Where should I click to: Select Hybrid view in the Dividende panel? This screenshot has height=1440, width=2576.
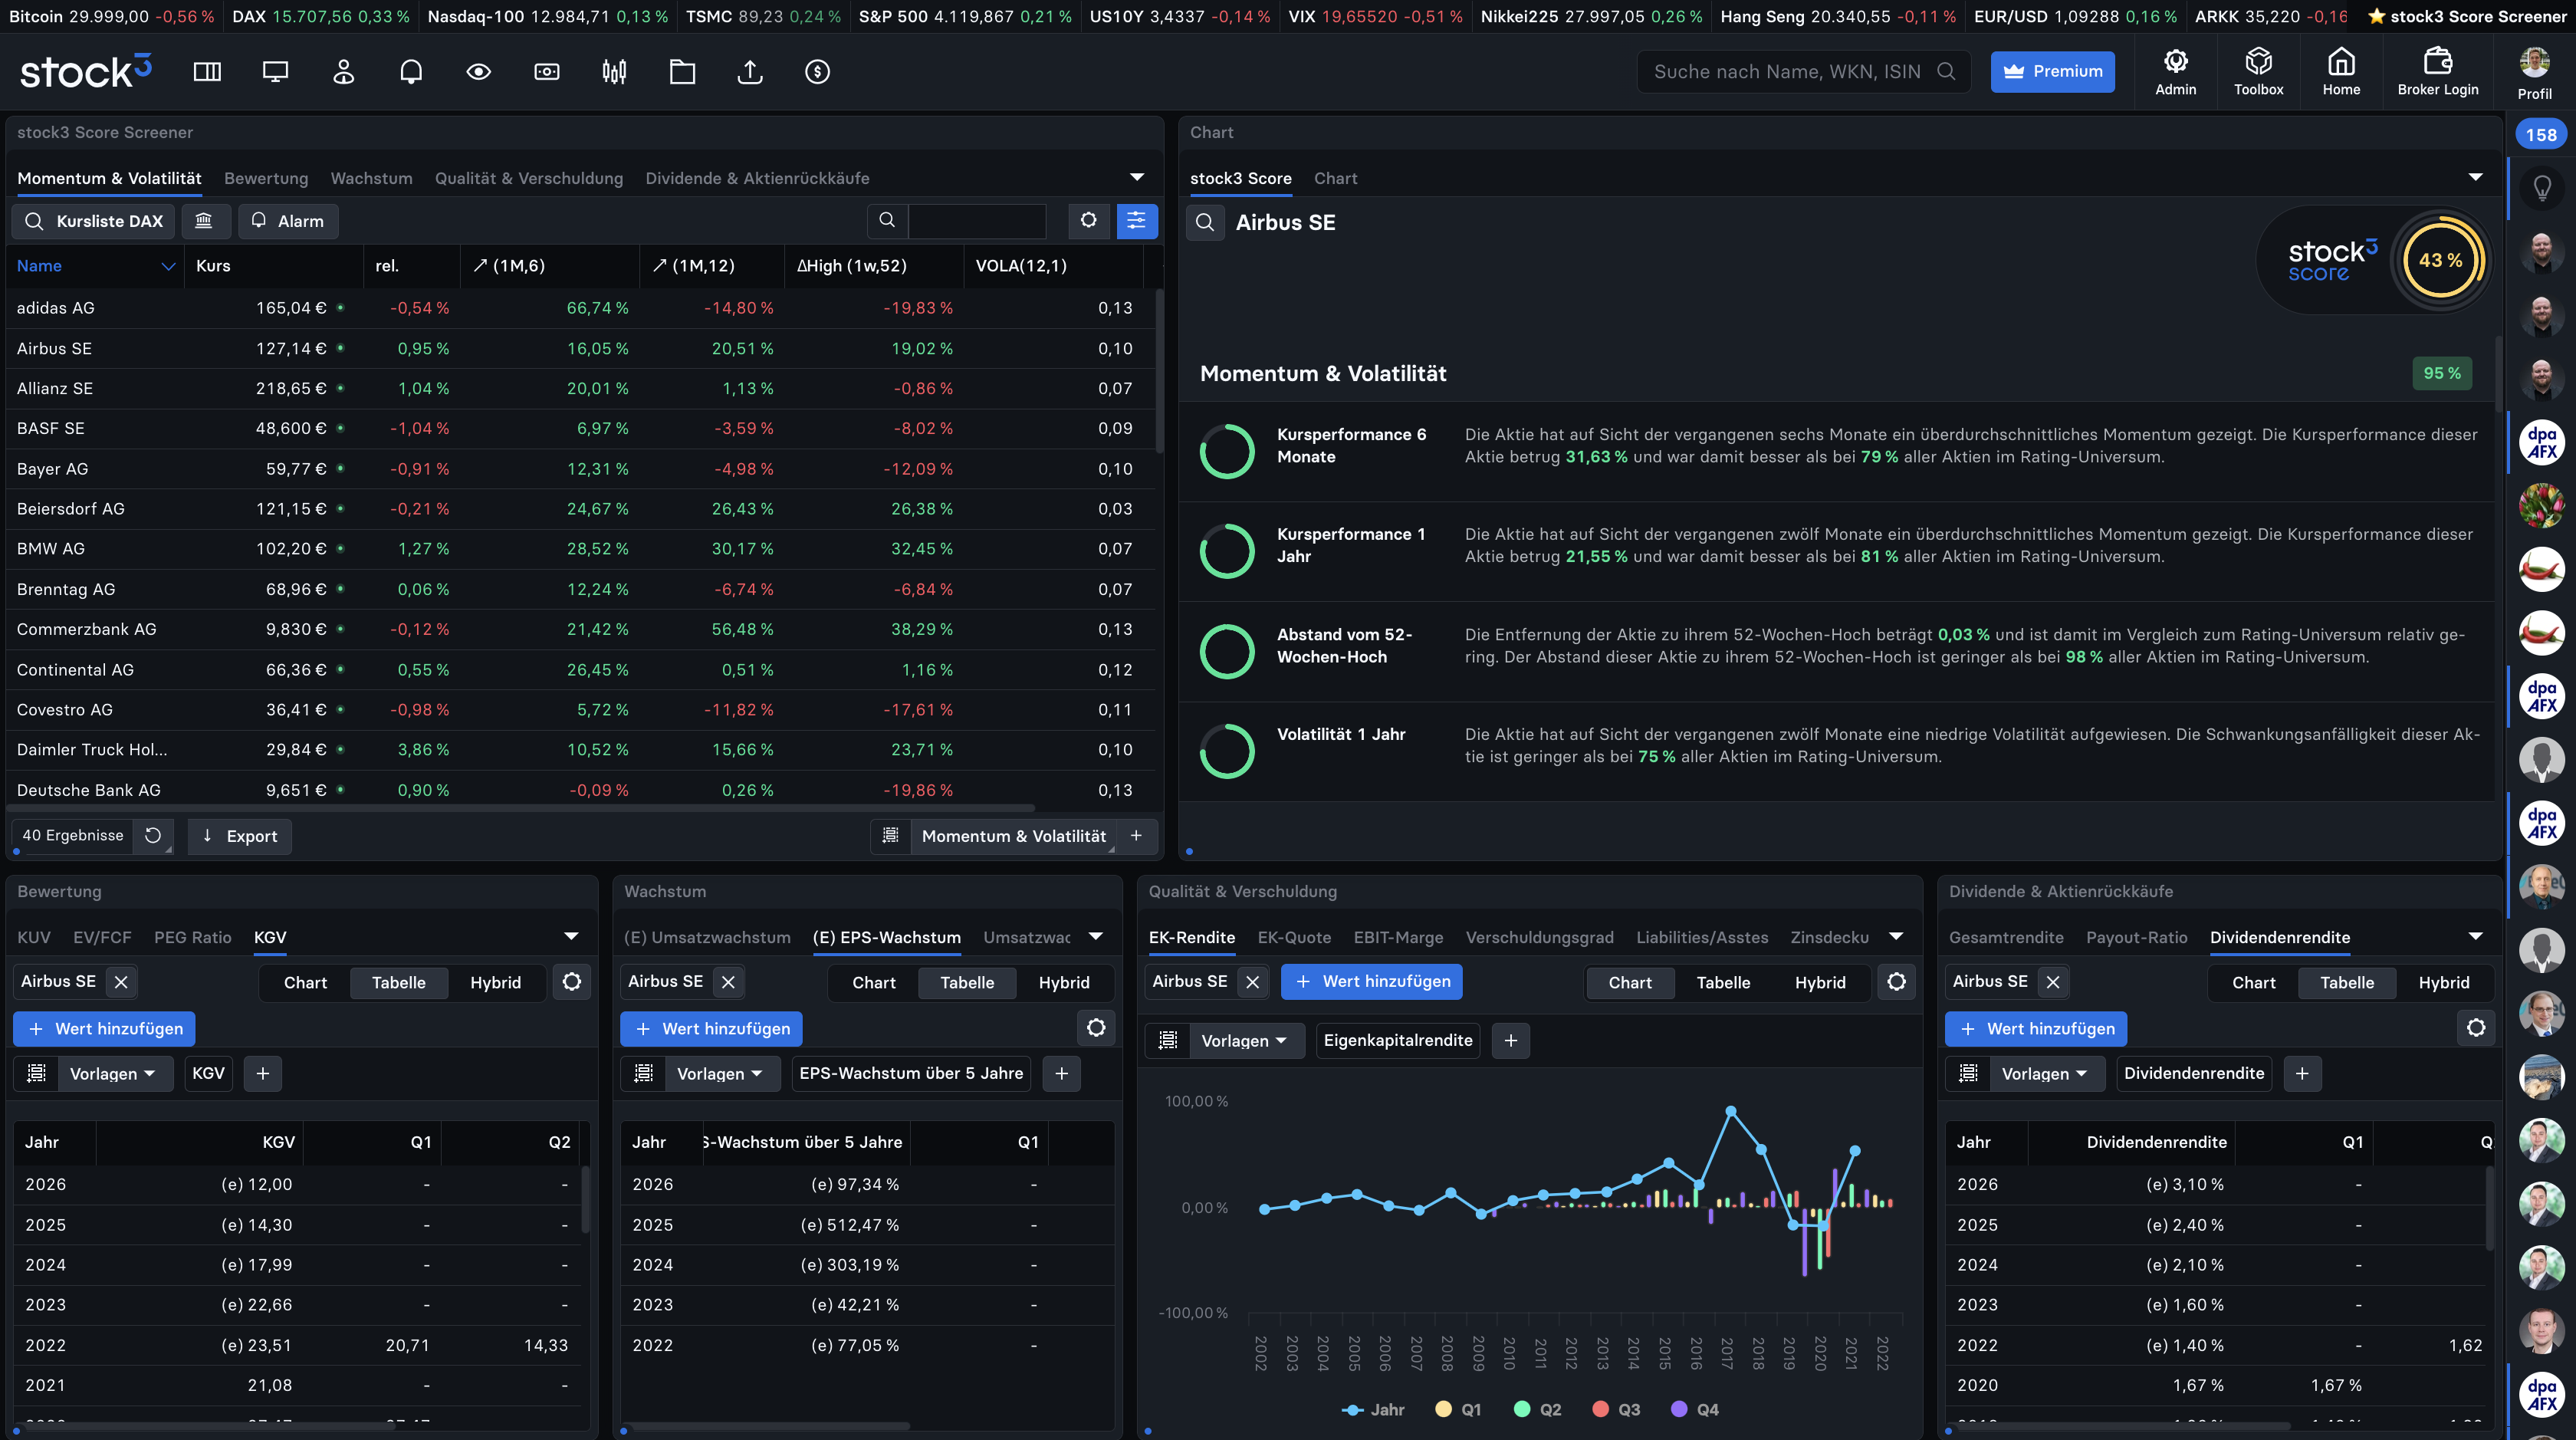point(2443,982)
